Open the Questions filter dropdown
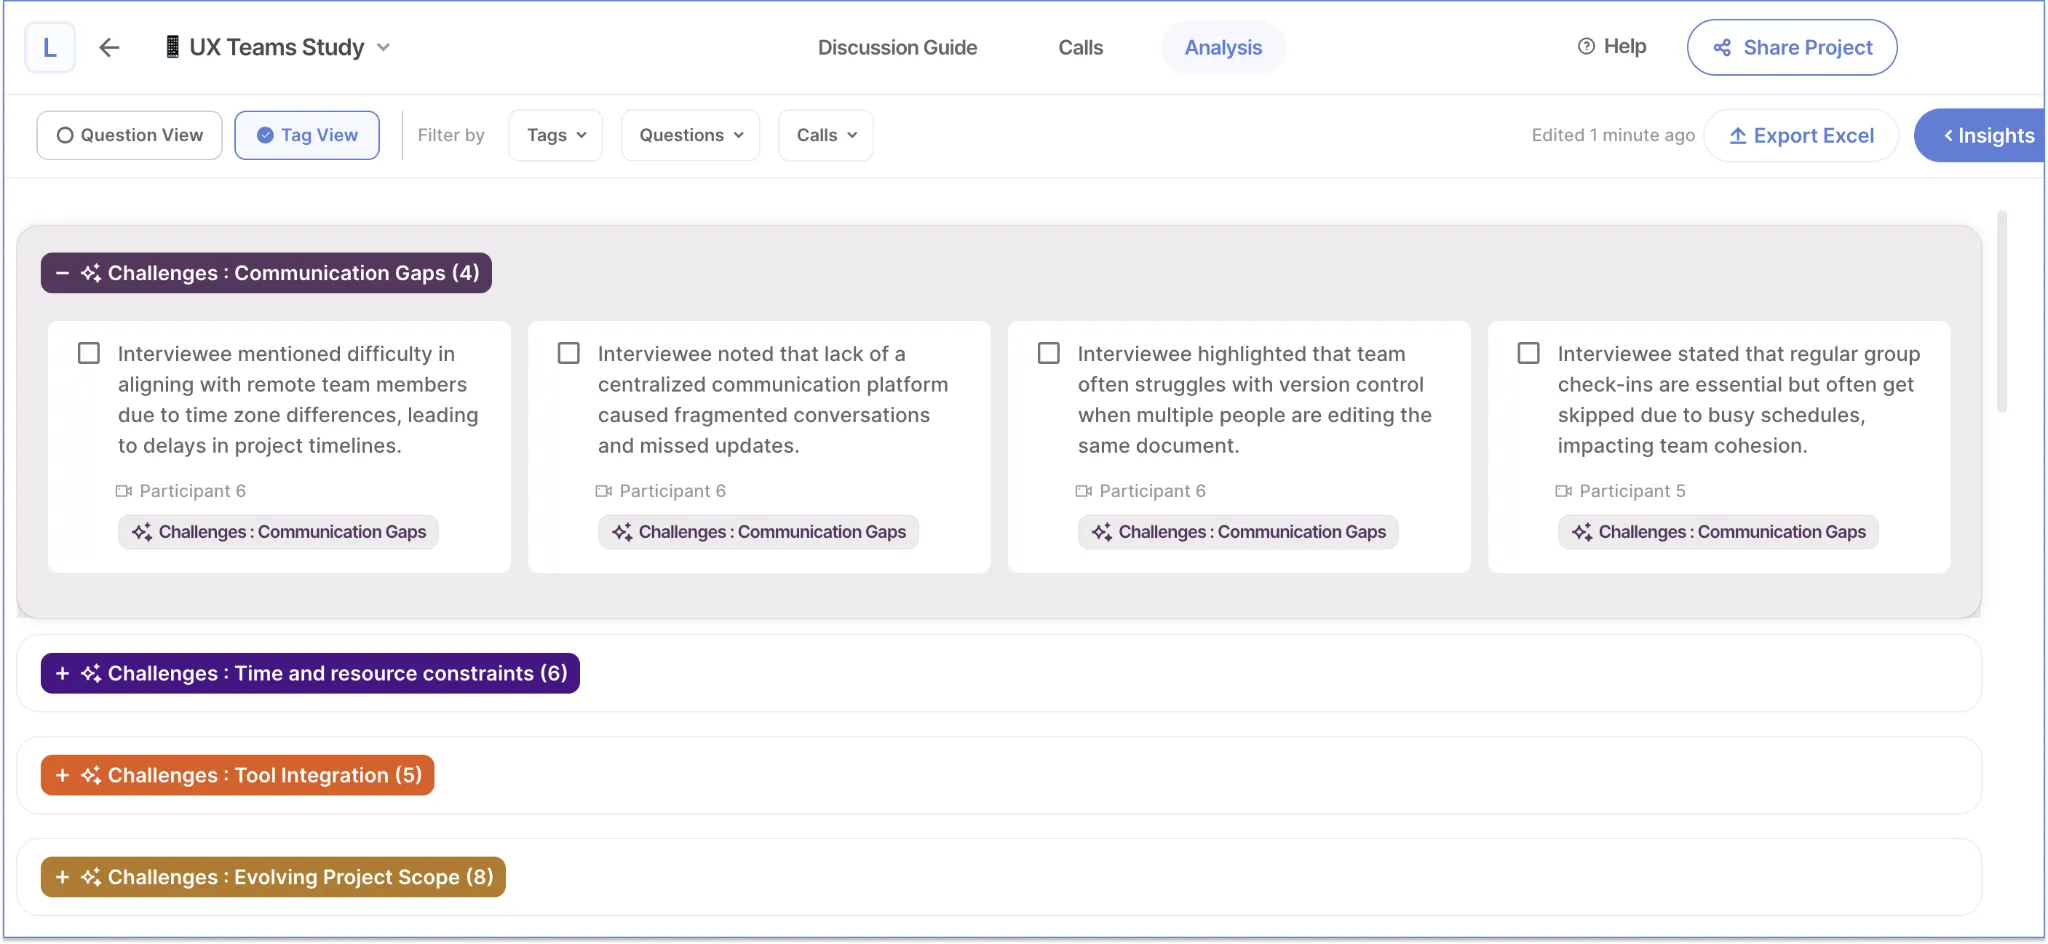This screenshot has width=2048, height=944. tap(691, 135)
